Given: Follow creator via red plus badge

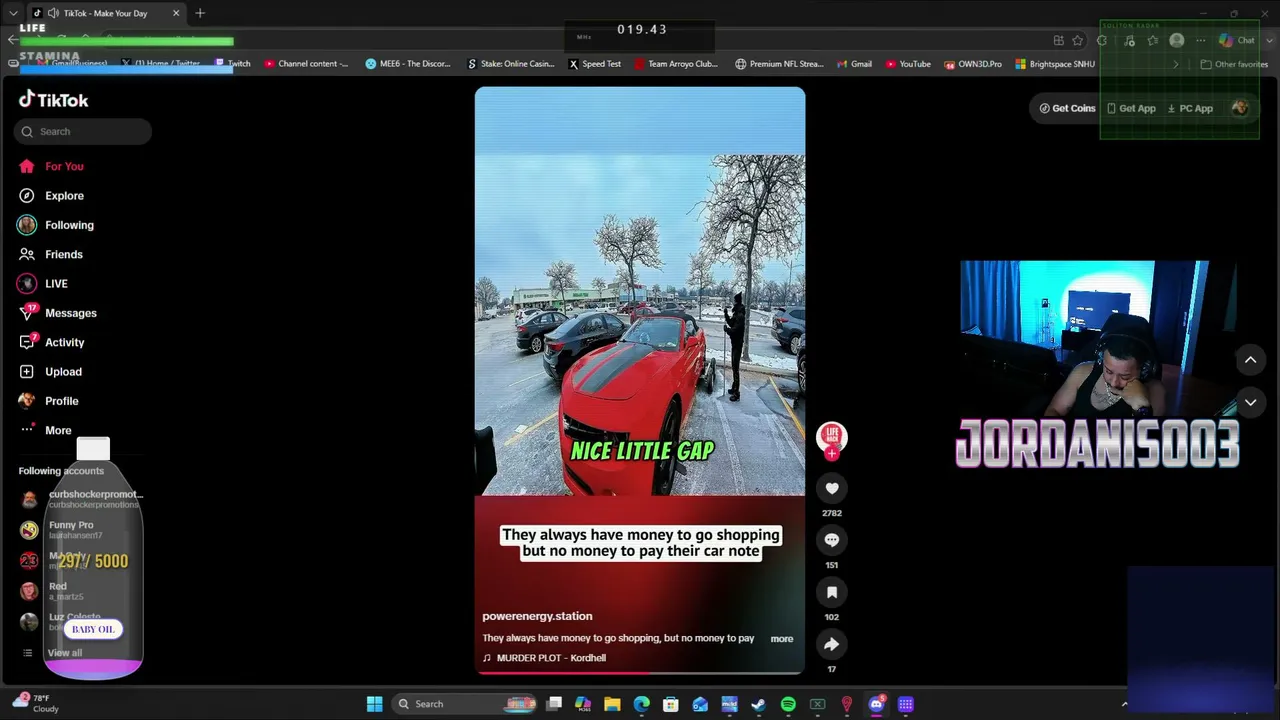Looking at the screenshot, I should (831, 454).
